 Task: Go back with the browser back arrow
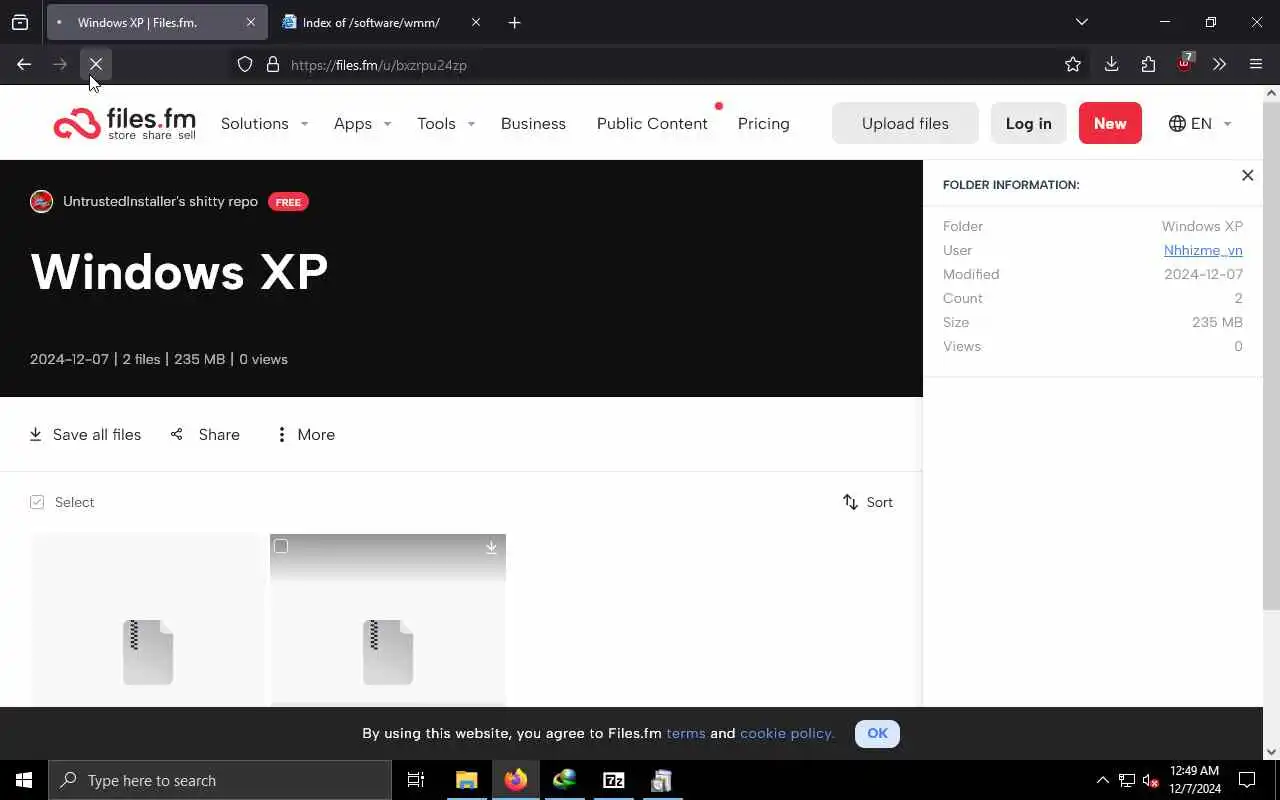coord(24,64)
